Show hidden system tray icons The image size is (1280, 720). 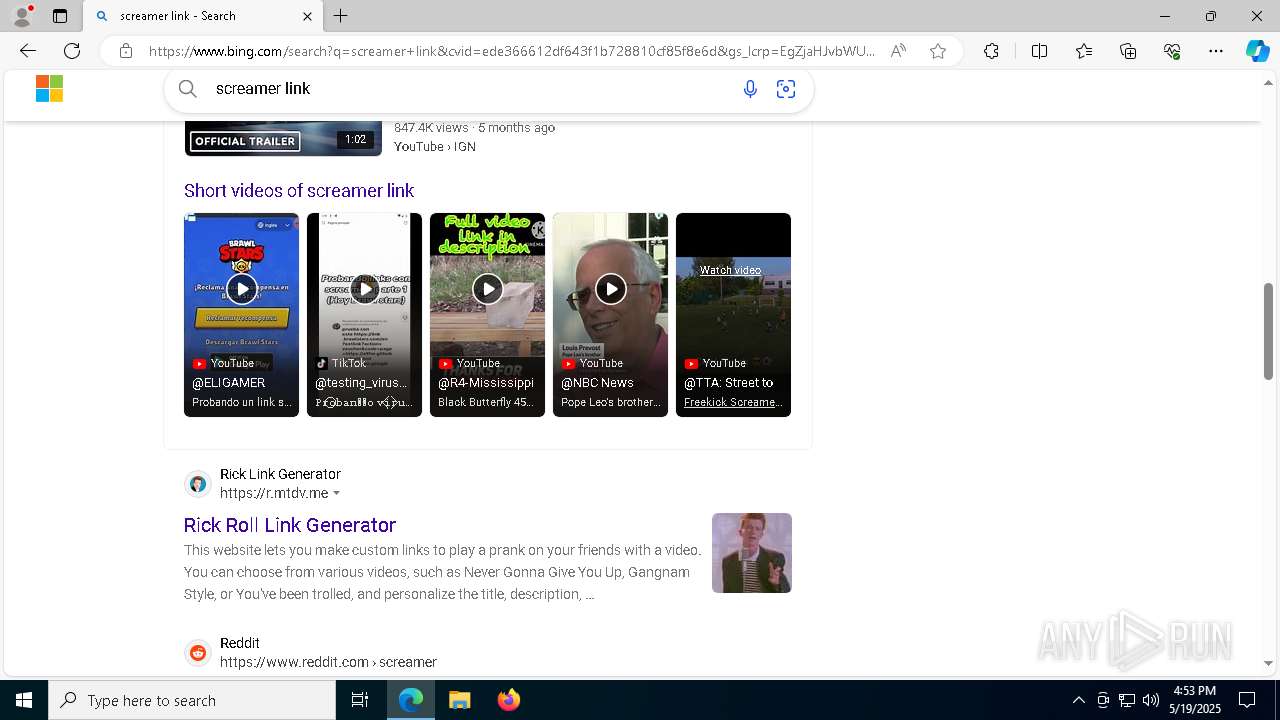tap(1078, 700)
